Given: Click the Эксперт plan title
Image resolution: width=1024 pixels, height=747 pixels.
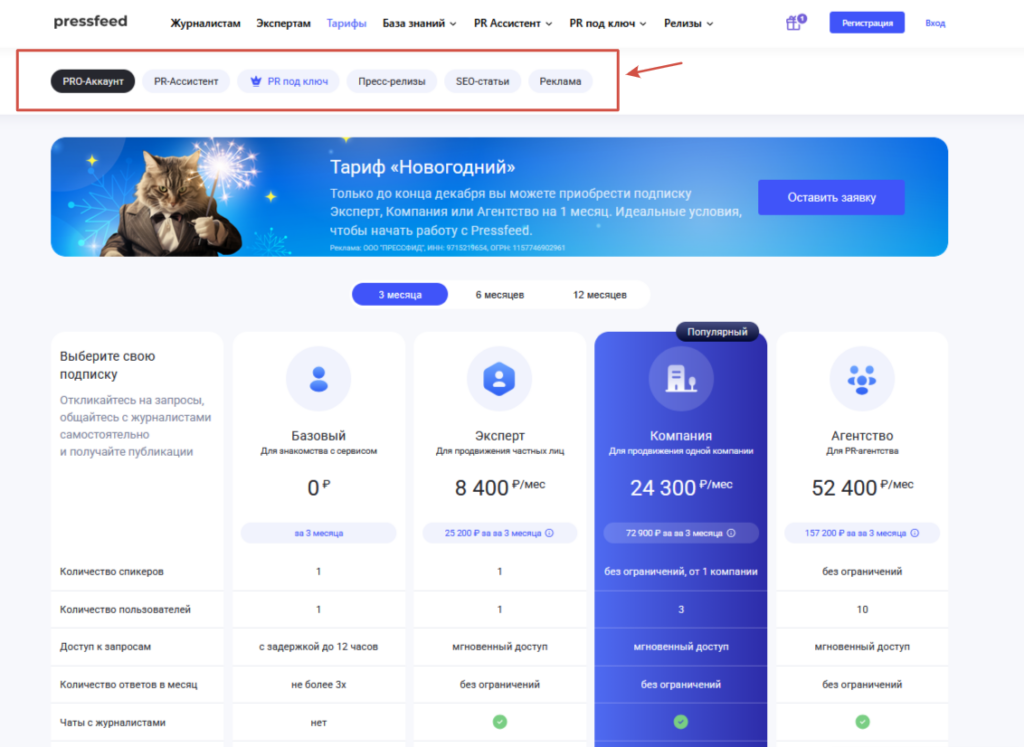Looking at the screenshot, I should click(x=500, y=436).
